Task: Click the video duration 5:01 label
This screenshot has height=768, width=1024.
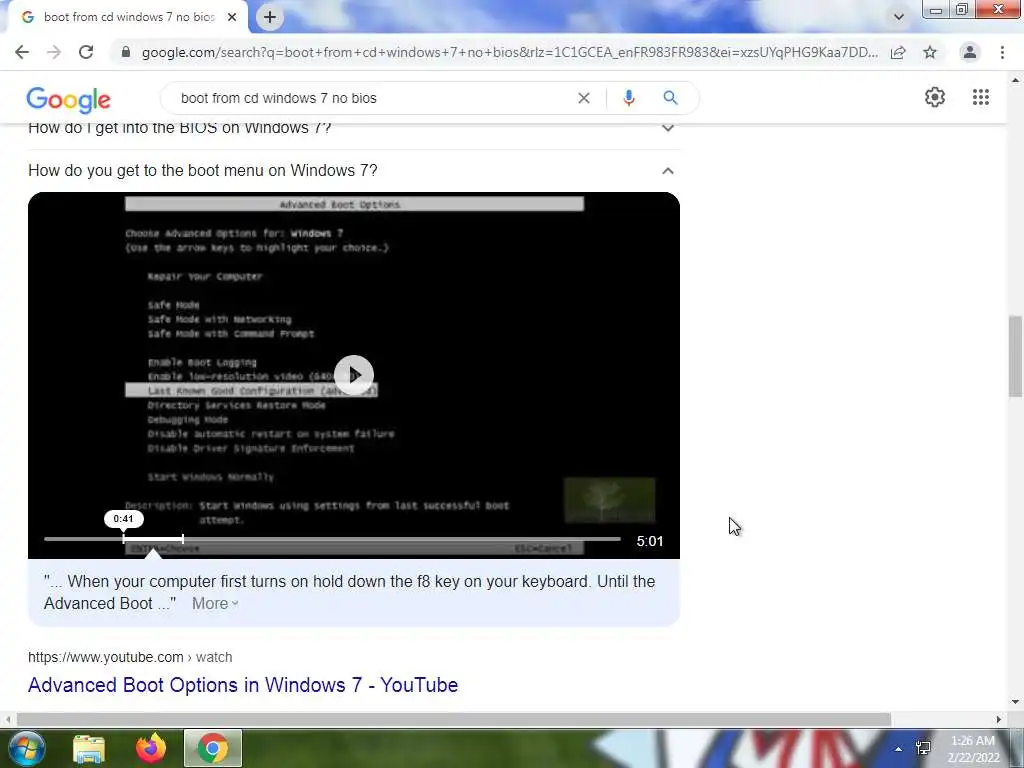Action: click(x=650, y=541)
